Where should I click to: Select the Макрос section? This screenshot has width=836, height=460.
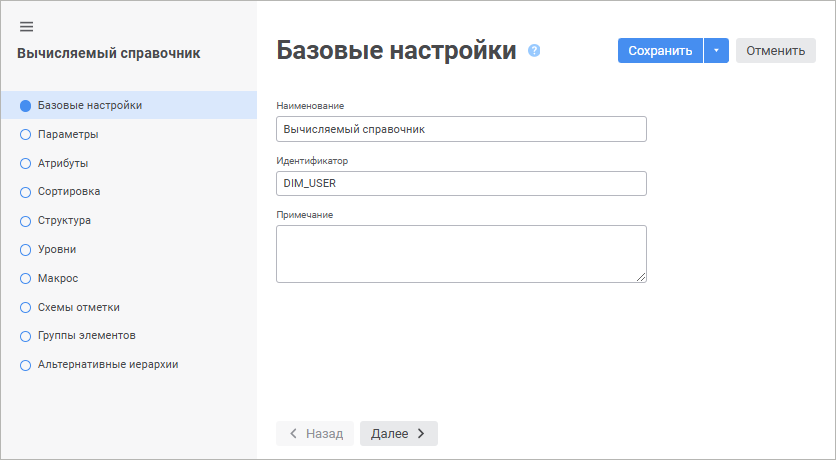(57, 278)
